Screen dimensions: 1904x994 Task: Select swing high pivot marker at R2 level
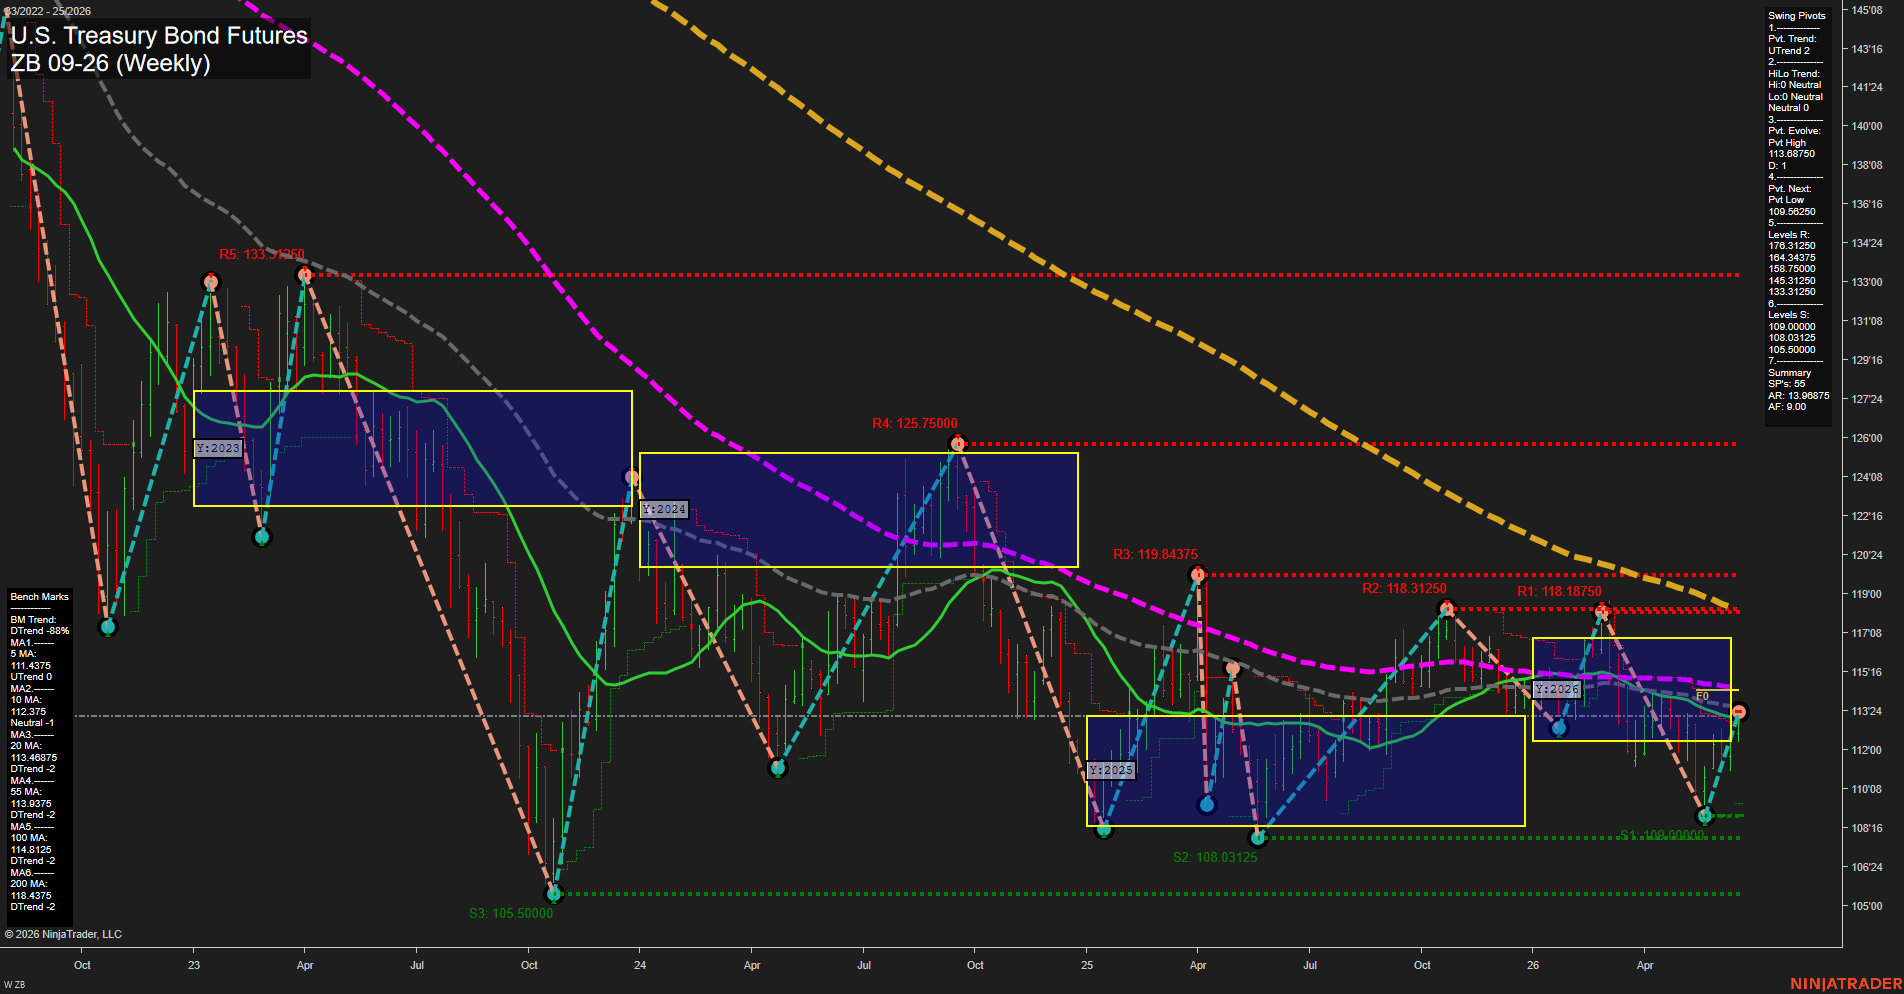pos(1446,608)
